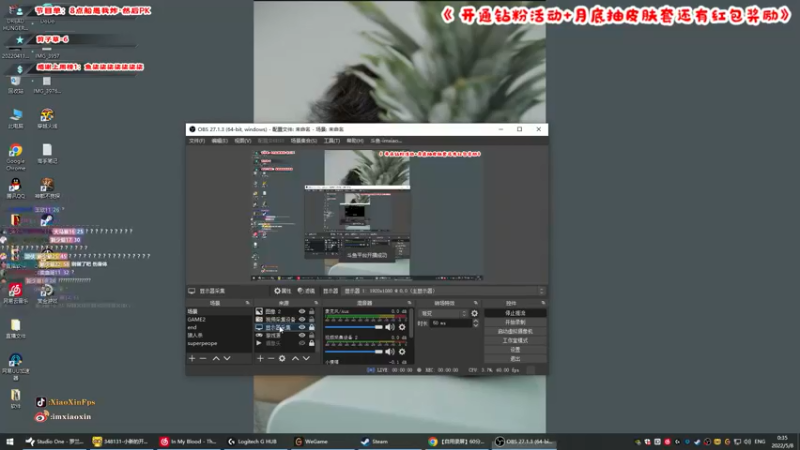Open OBS 设置 from the Controls panel
The image size is (800, 450).
point(515,350)
